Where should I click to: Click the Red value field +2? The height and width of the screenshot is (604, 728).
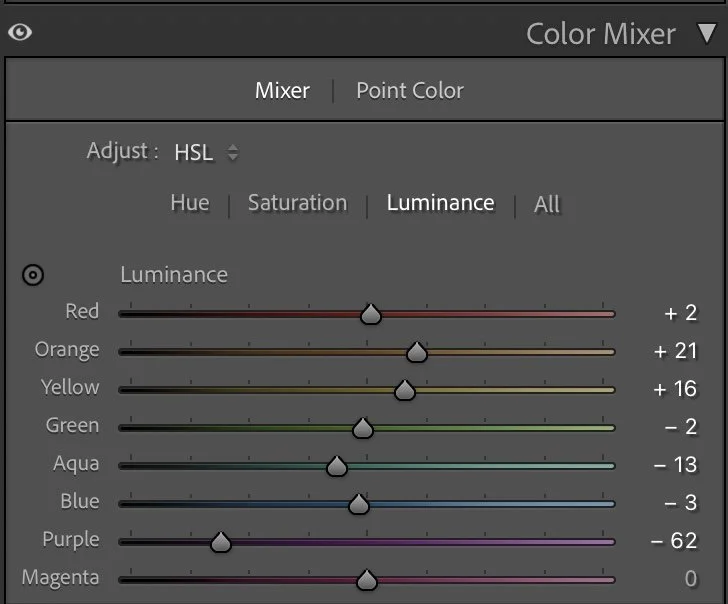(x=681, y=313)
